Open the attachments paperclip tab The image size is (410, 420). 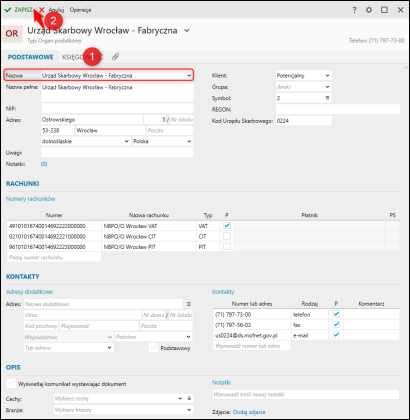[115, 57]
